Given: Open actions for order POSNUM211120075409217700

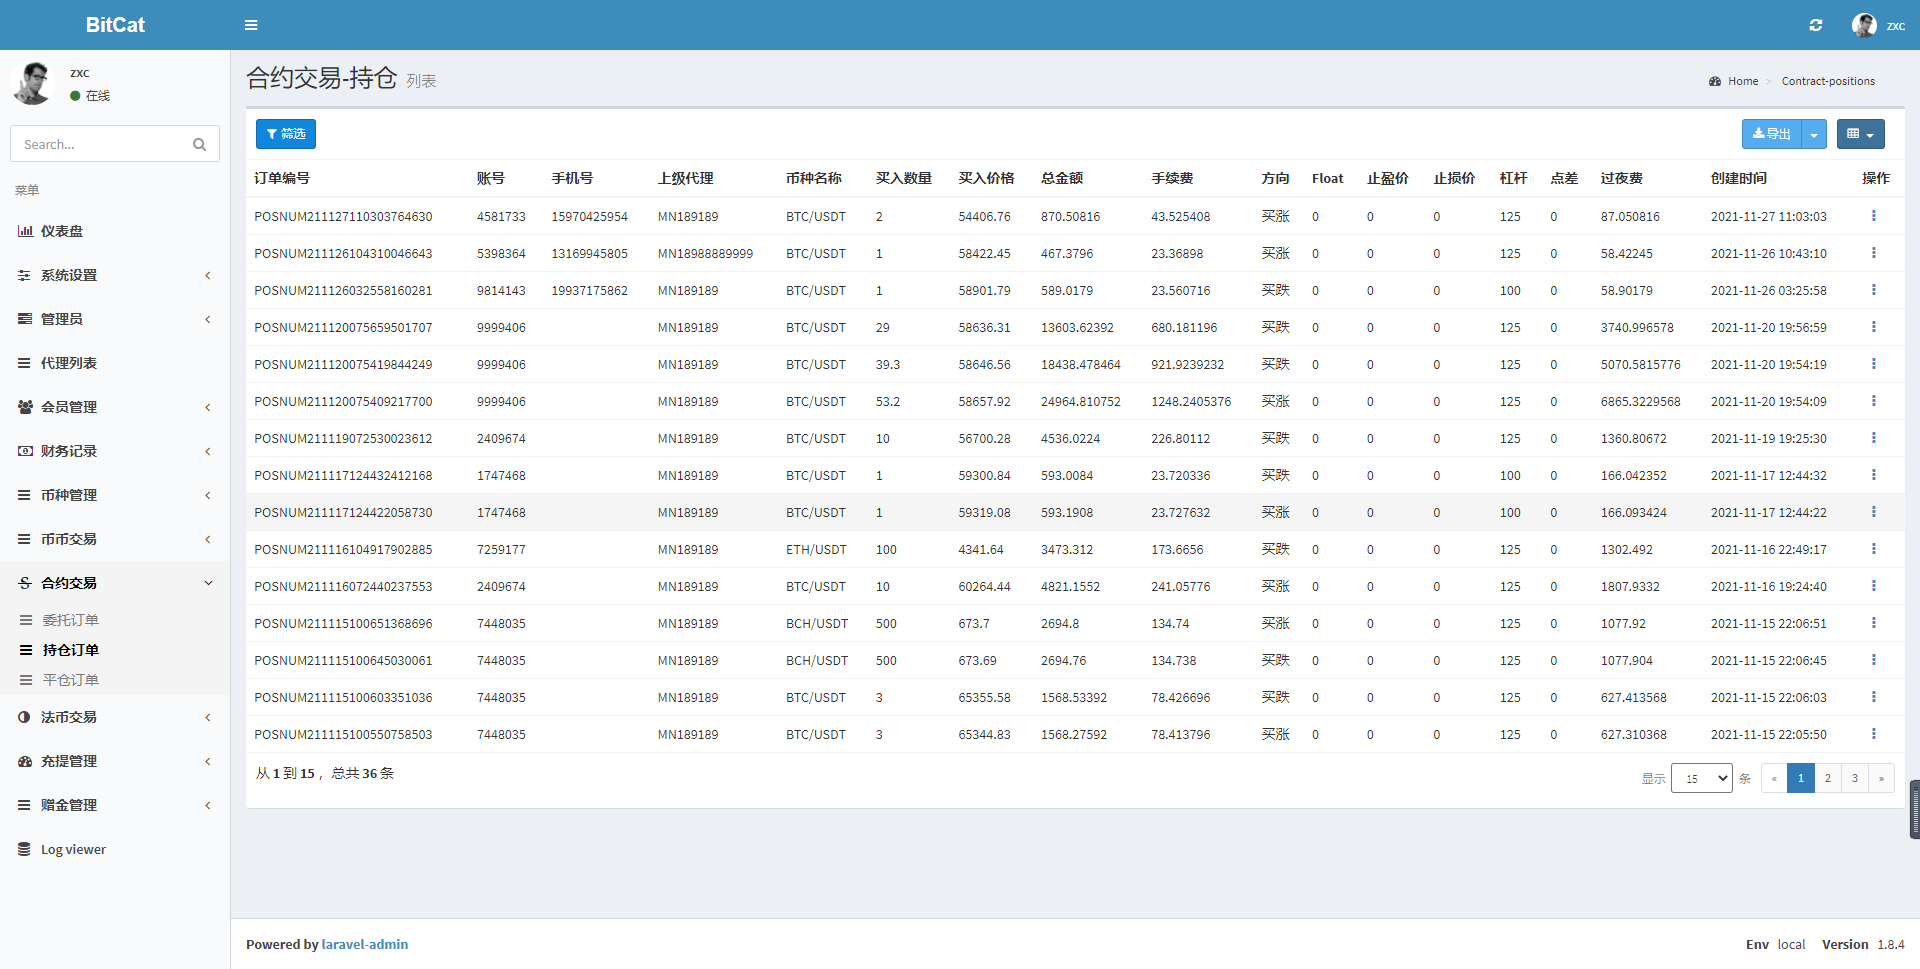Looking at the screenshot, I should coord(1873,401).
